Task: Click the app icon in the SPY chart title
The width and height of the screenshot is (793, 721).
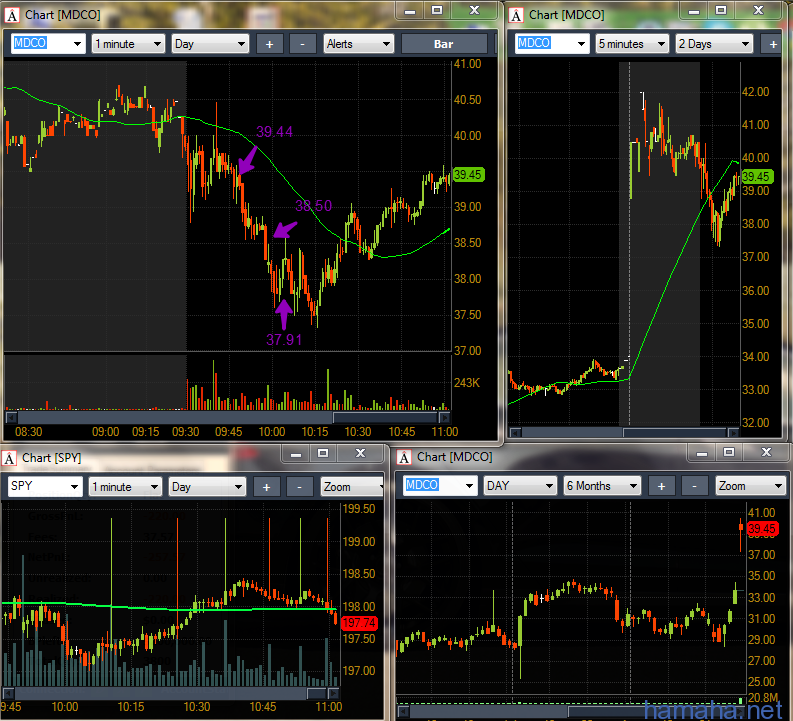Action: coord(9,458)
